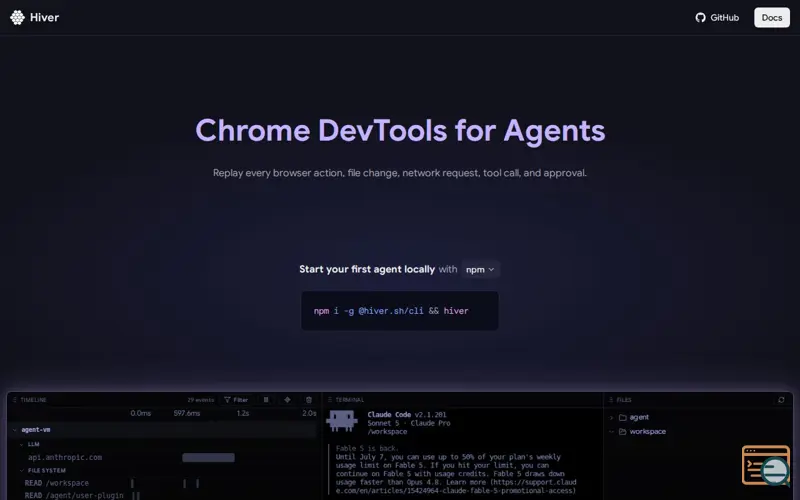The height and width of the screenshot is (500, 800).
Task: Click the TIMELINE panel title
Action: [x=33, y=400]
